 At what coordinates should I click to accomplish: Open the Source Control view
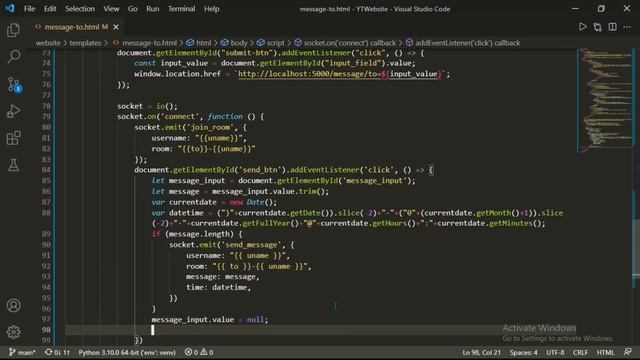(x=13, y=84)
